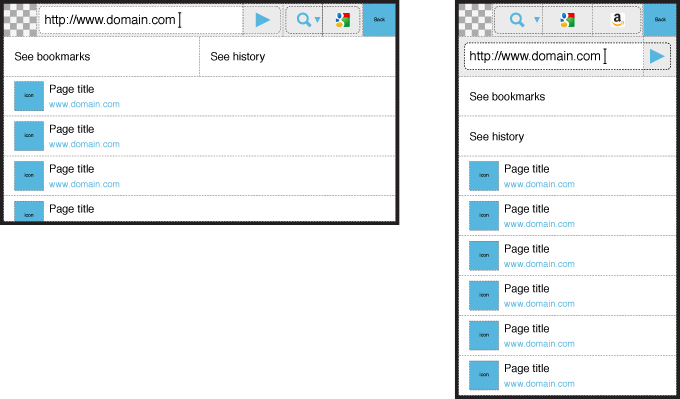Select first Page title text in landscape mockup
This screenshot has height=399, width=680.
coord(72,89)
